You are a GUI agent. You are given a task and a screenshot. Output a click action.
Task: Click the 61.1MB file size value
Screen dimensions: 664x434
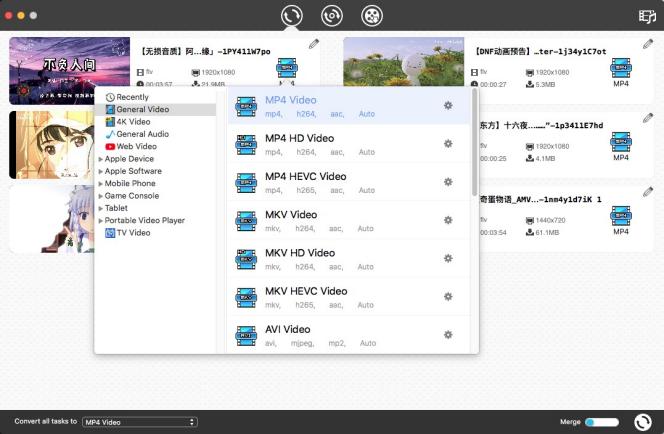tap(547, 232)
